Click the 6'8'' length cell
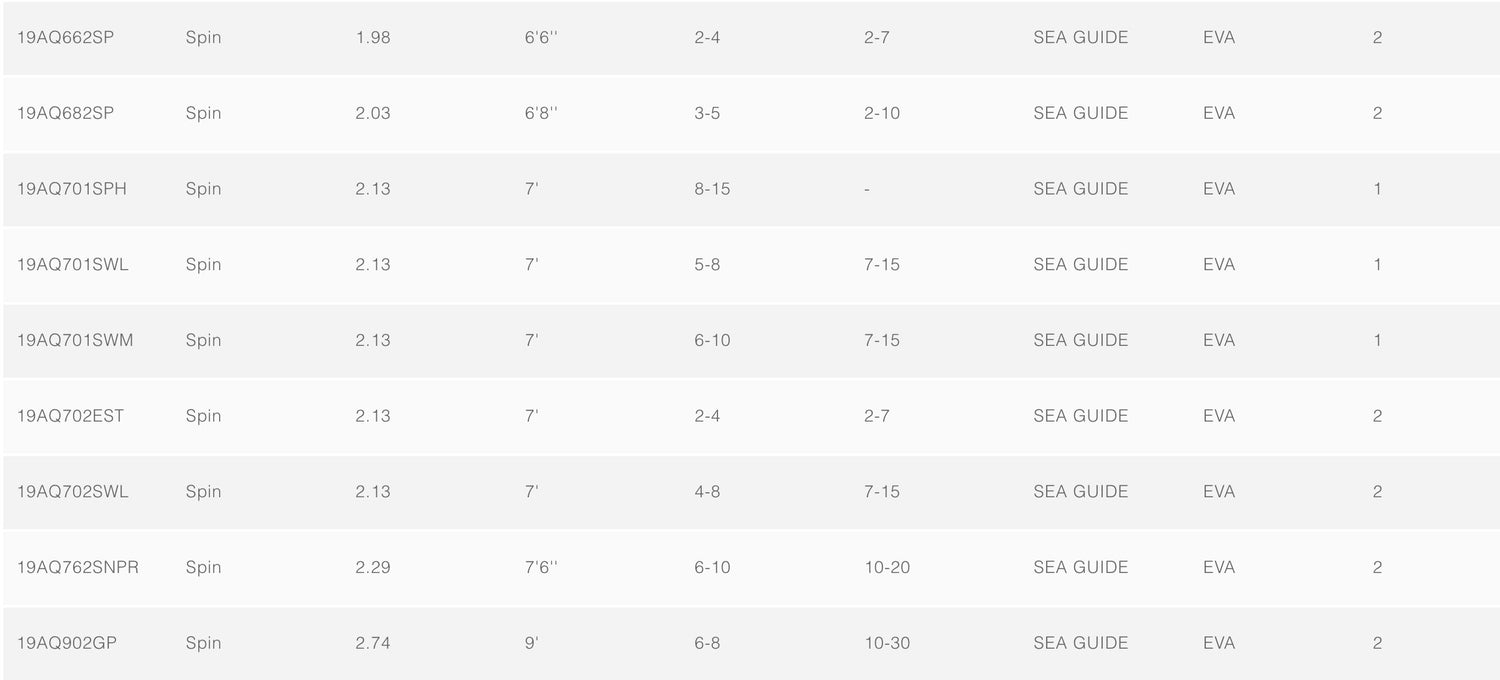Screen dimensions: 1500x680 coord(541,114)
